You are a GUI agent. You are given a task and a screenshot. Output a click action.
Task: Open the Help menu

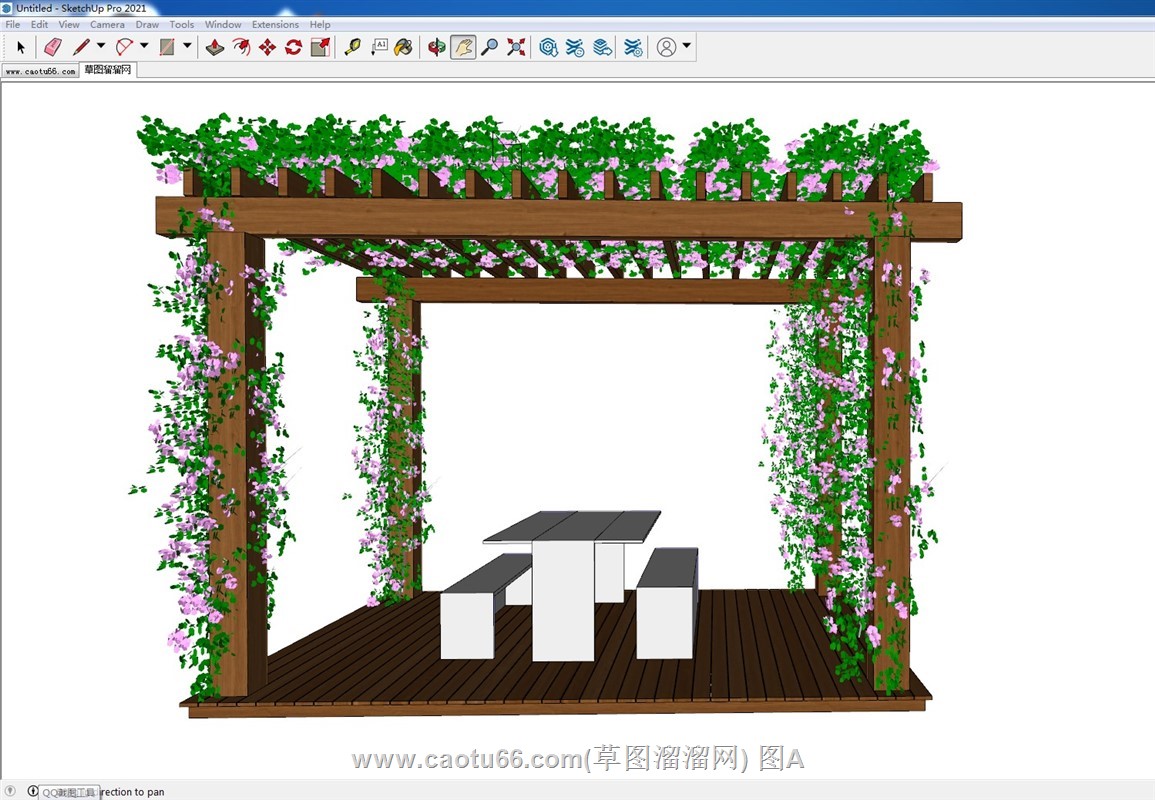(x=320, y=24)
